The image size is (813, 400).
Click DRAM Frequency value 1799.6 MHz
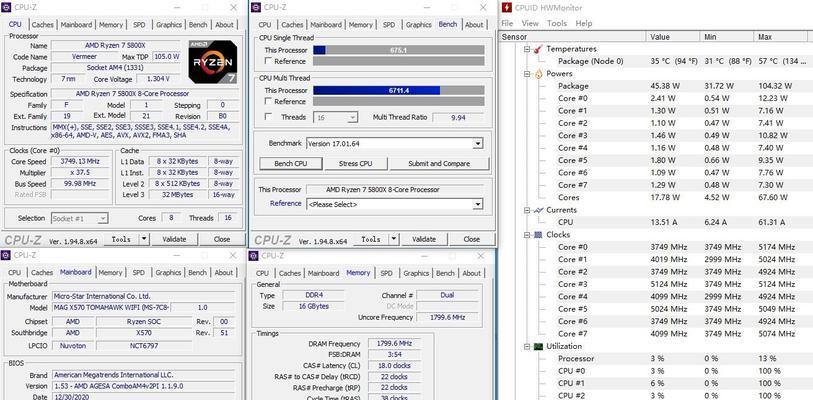point(394,344)
